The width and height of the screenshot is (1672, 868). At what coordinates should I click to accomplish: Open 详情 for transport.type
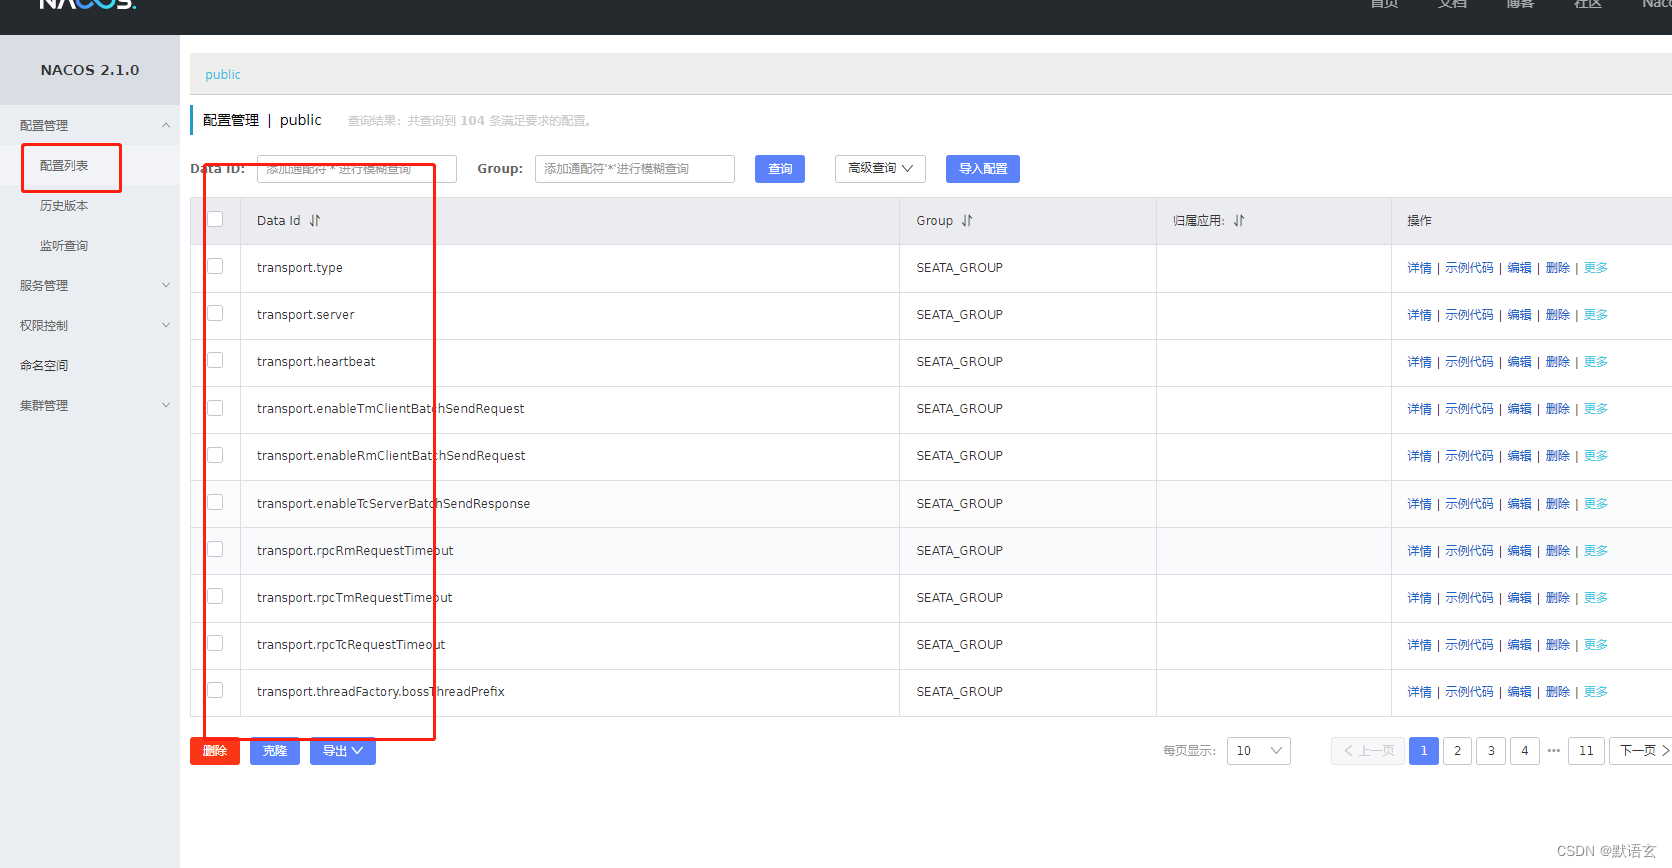point(1419,268)
